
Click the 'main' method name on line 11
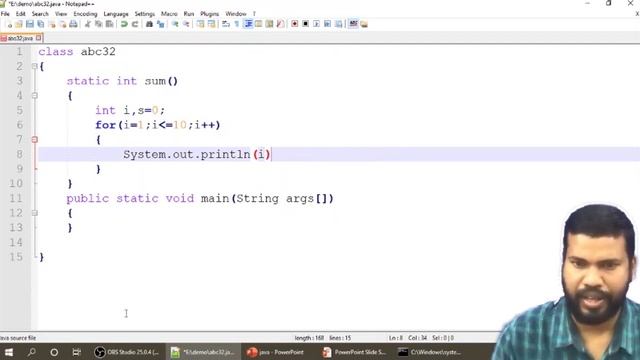(x=215, y=198)
